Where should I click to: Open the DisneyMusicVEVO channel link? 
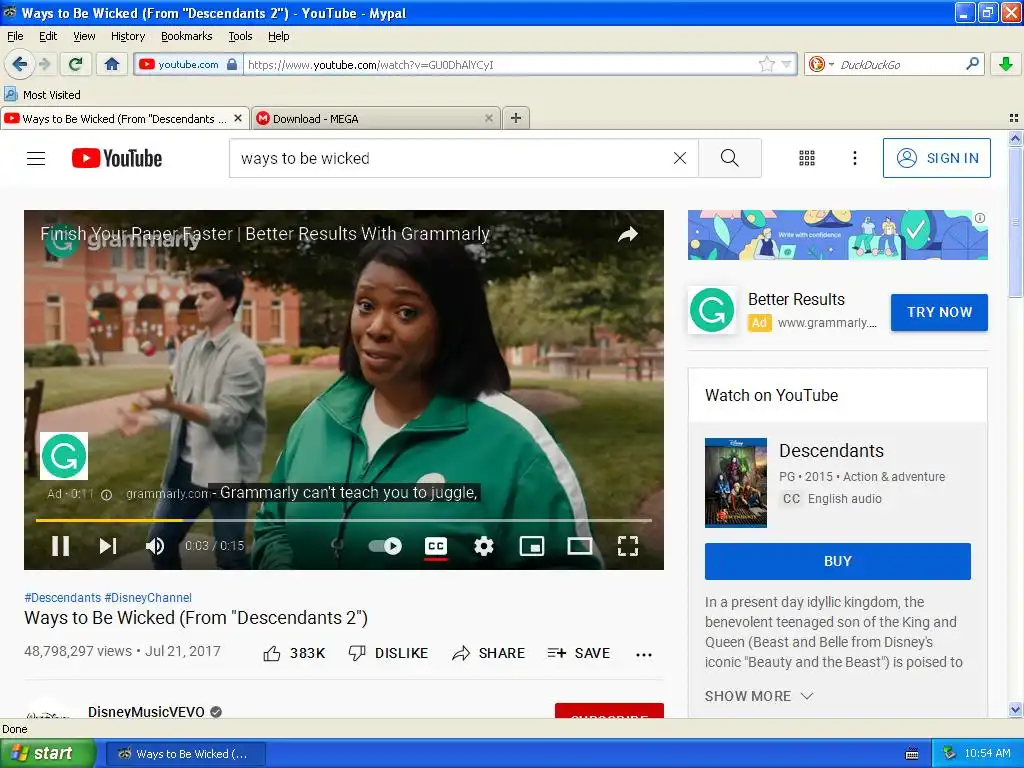coord(146,712)
